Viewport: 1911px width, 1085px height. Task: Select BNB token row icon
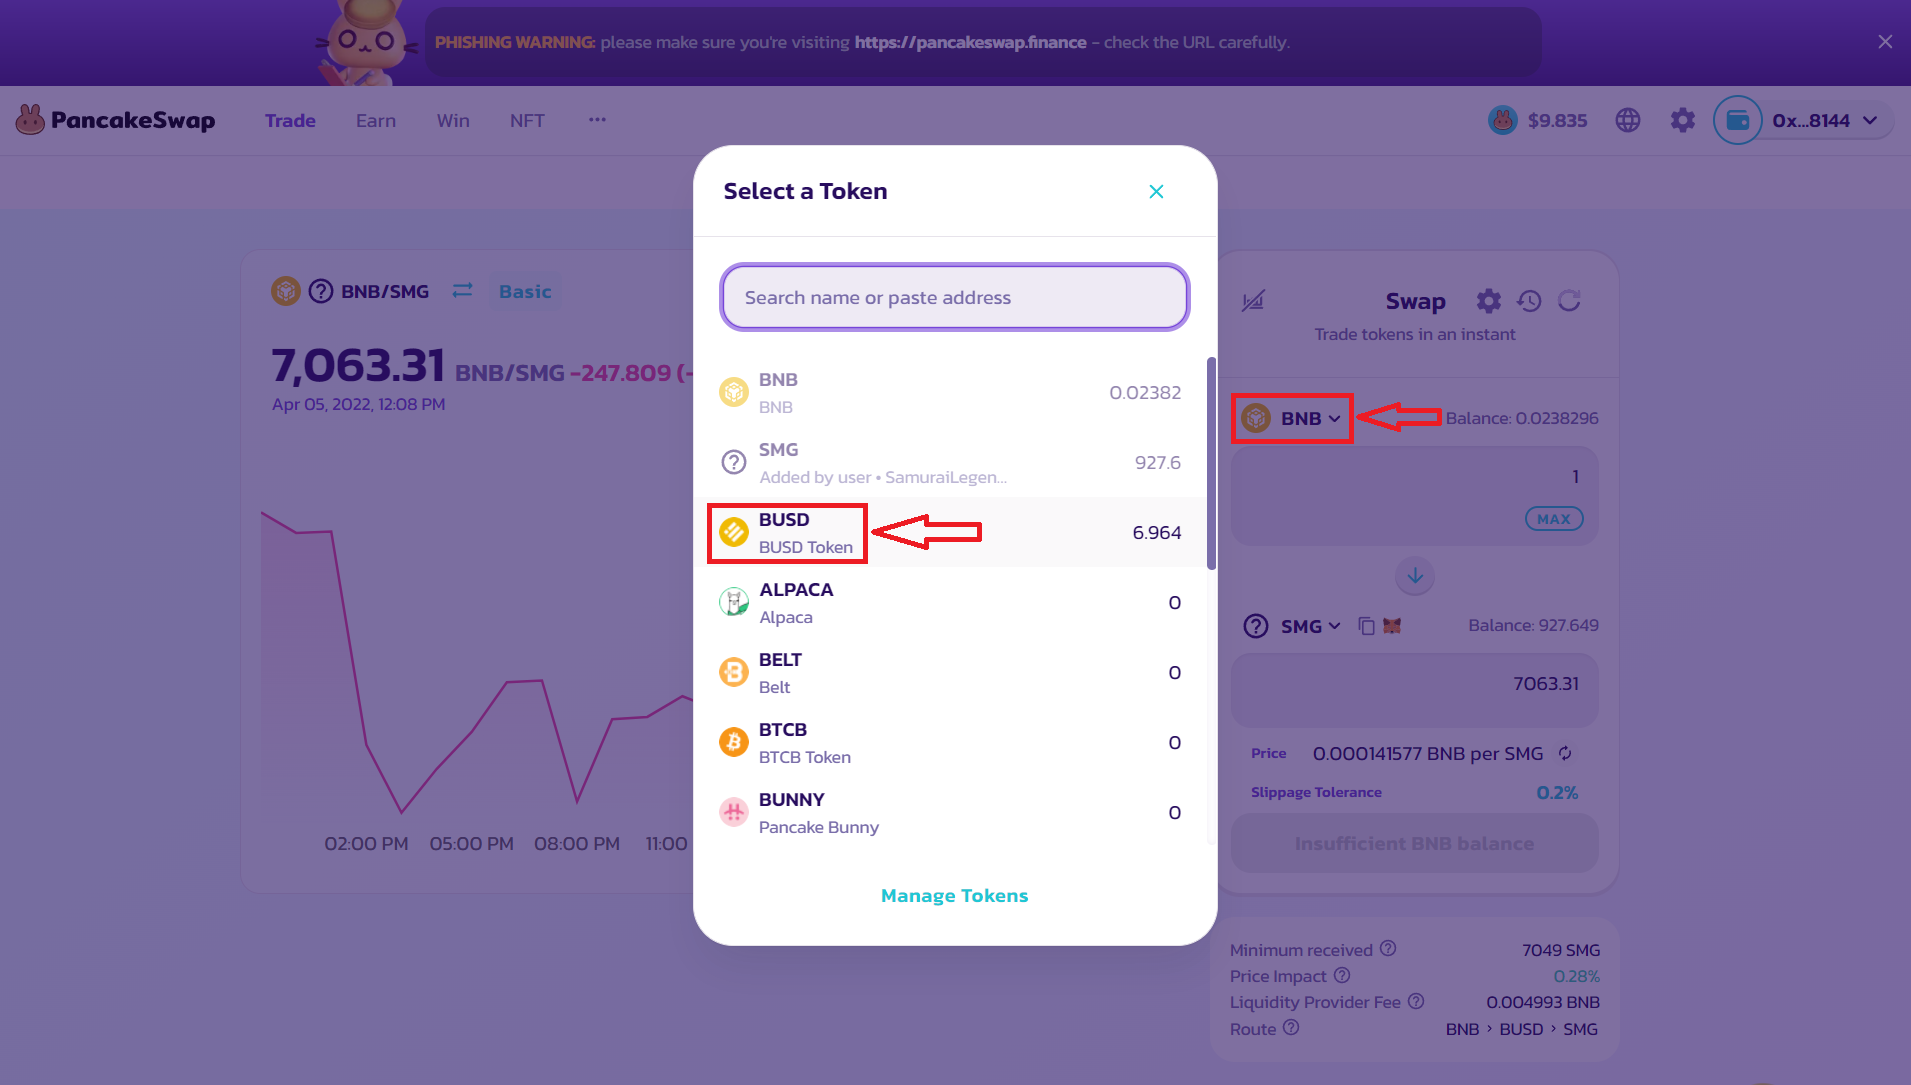pos(734,392)
